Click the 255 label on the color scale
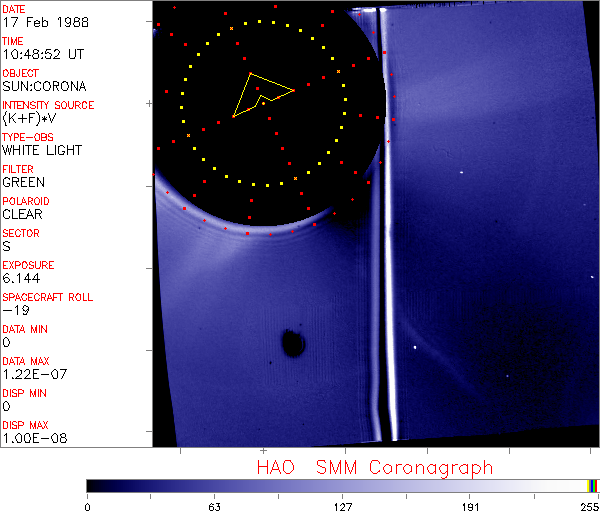Image resolution: width=600 pixels, height=512 pixels. 587,506
